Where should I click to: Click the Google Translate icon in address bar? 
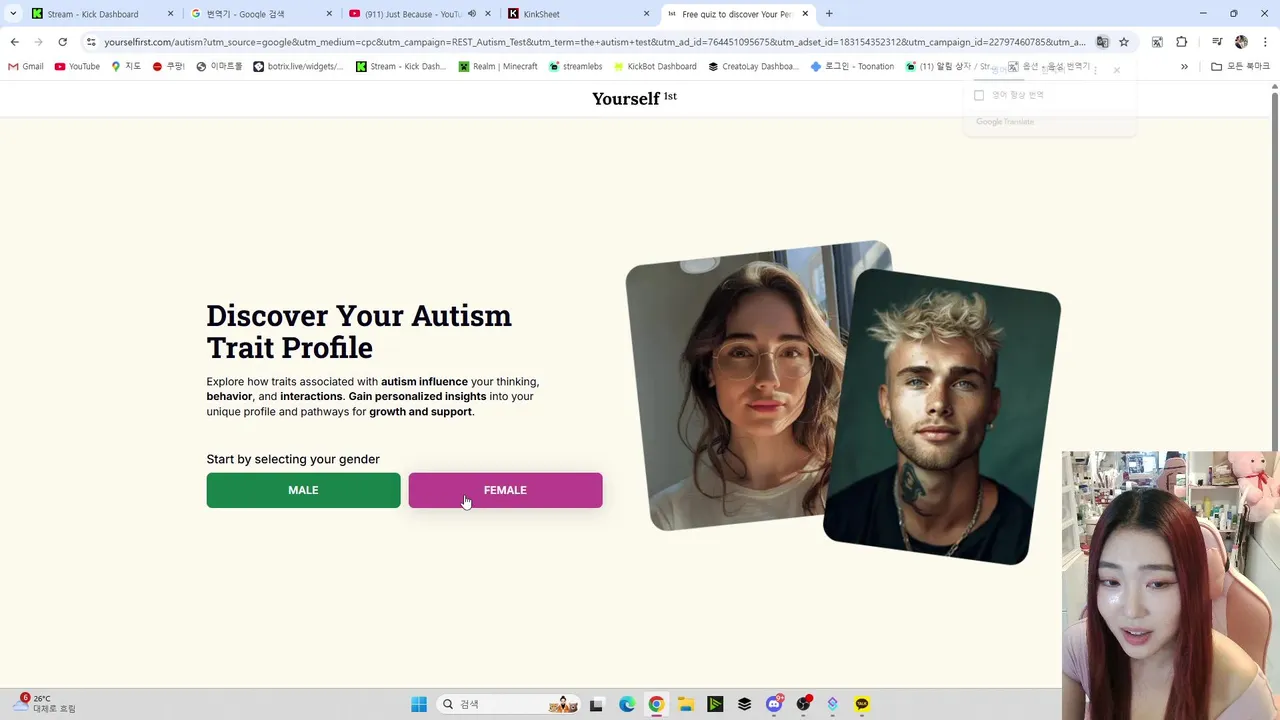pyautogui.click(x=1102, y=42)
